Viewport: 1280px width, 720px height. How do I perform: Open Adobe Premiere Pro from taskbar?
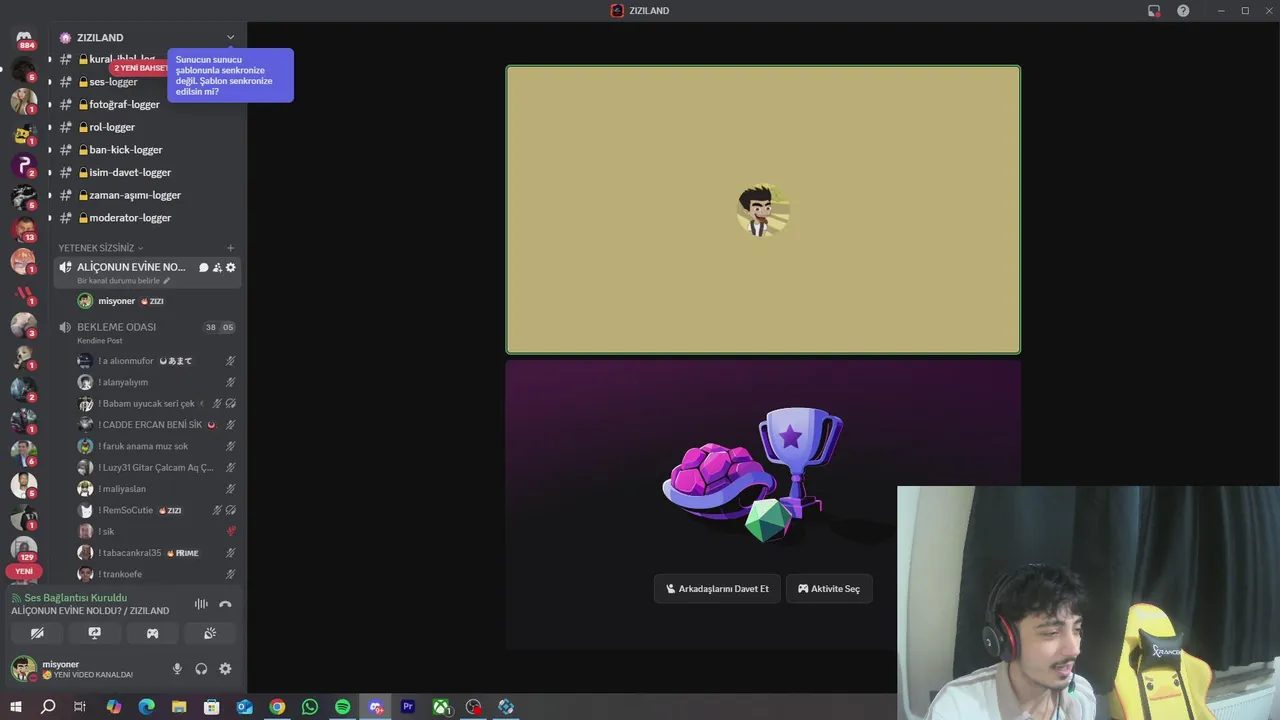point(408,707)
